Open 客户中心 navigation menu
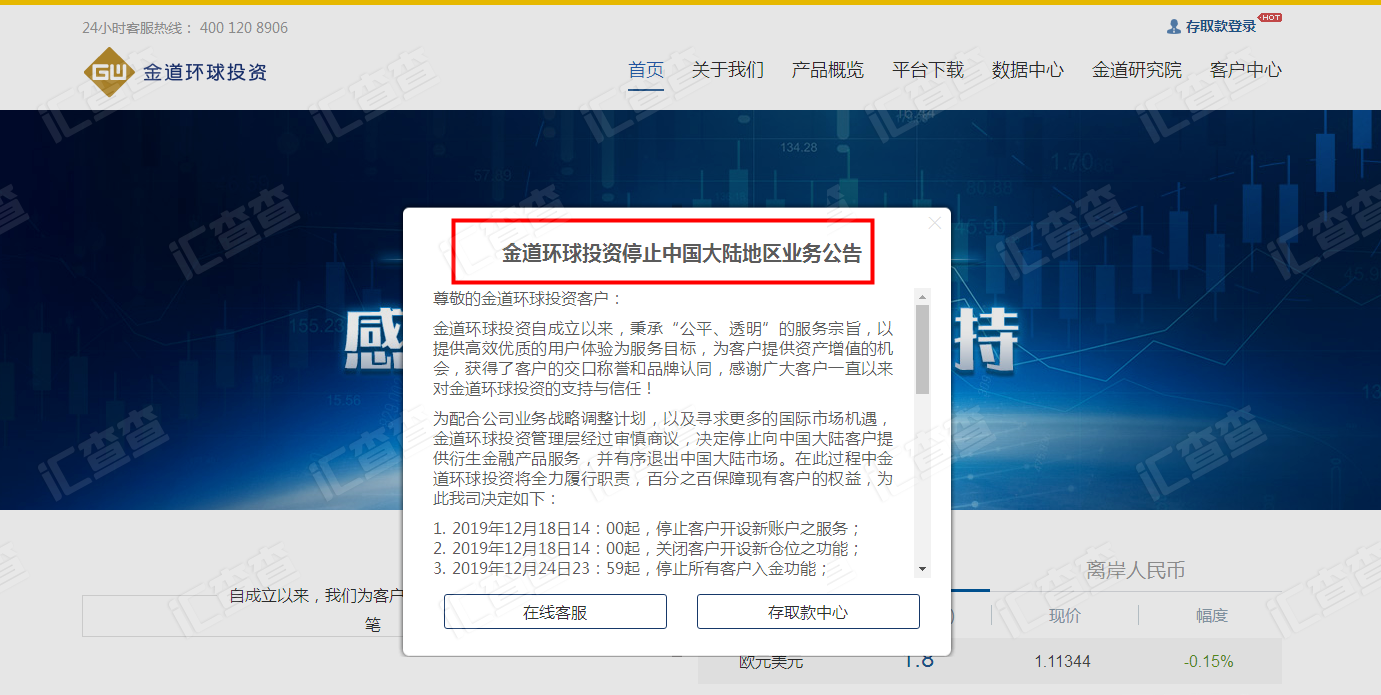Image resolution: width=1381 pixels, height=695 pixels. click(1246, 70)
